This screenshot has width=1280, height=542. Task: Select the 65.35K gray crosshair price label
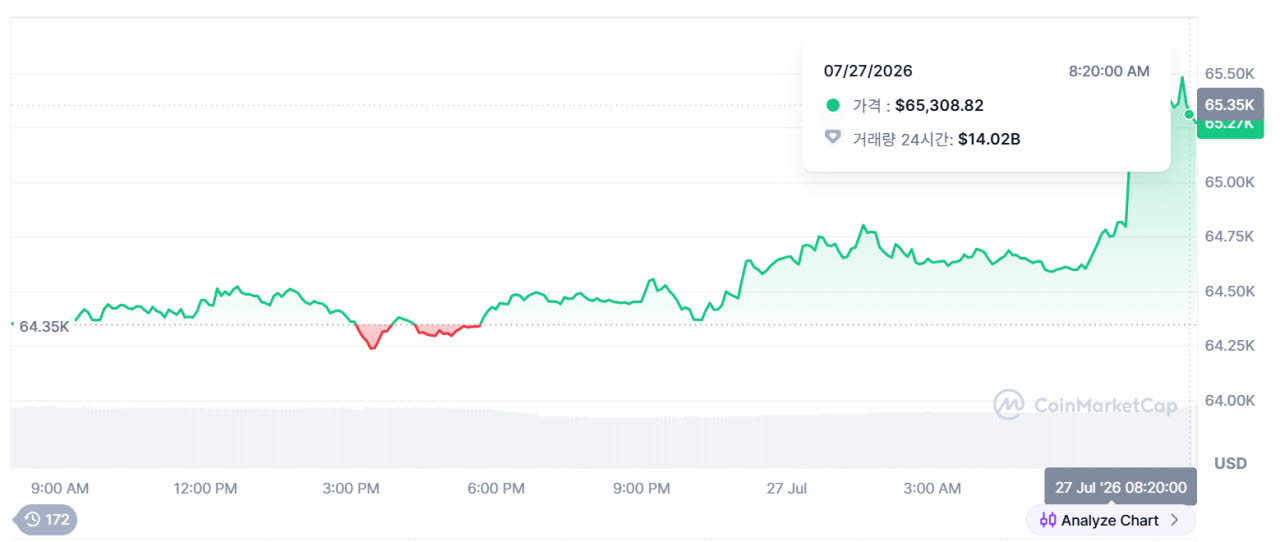1230,105
